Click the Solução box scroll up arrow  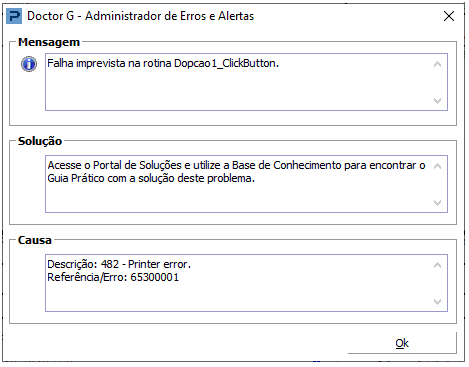click(437, 166)
